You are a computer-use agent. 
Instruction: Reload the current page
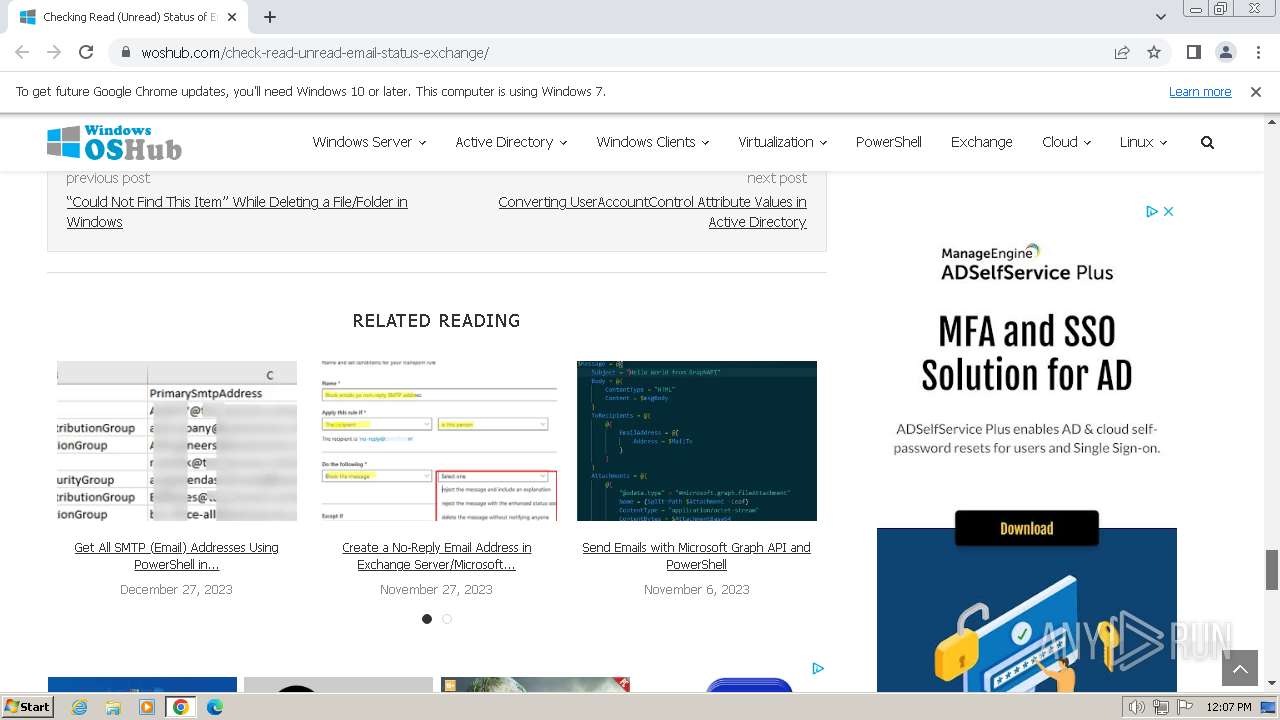tap(86, 52)
